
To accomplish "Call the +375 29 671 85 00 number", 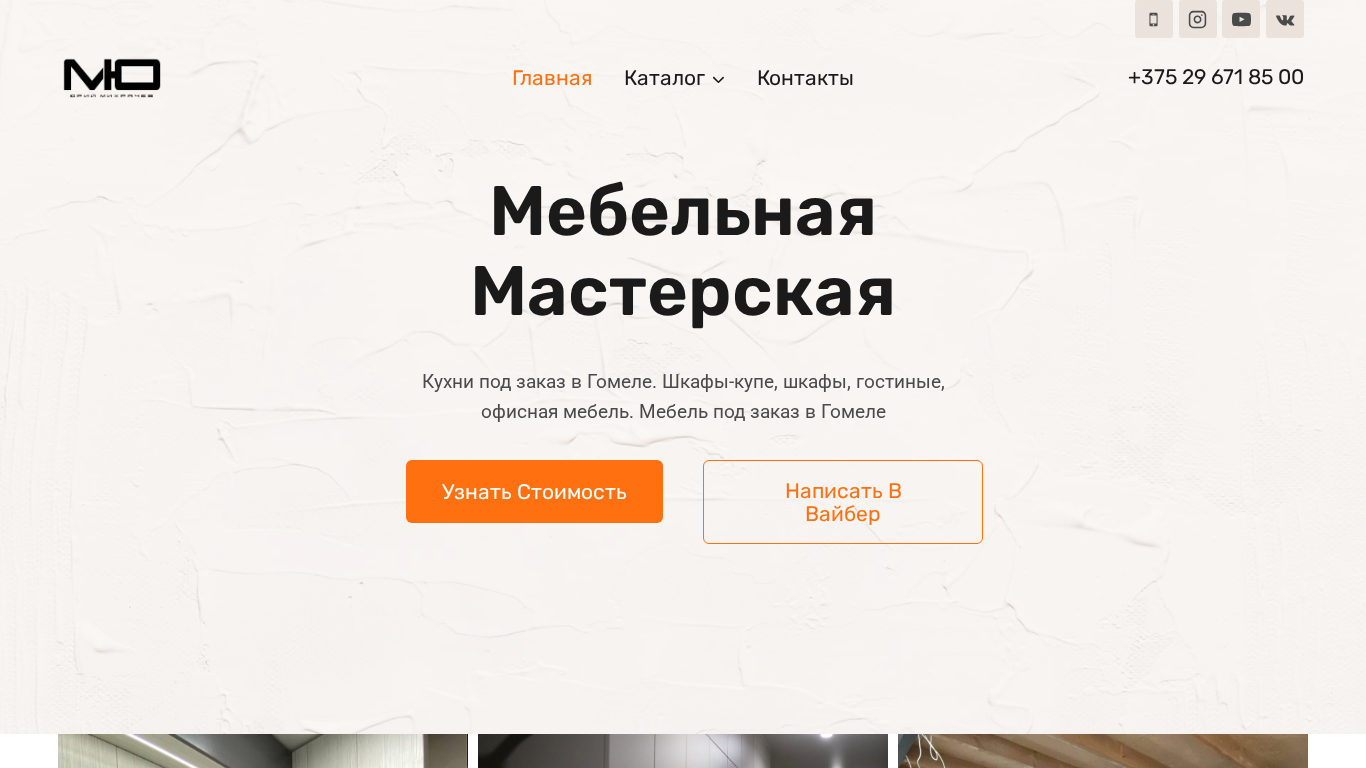I will click(x=1216, y=77).
